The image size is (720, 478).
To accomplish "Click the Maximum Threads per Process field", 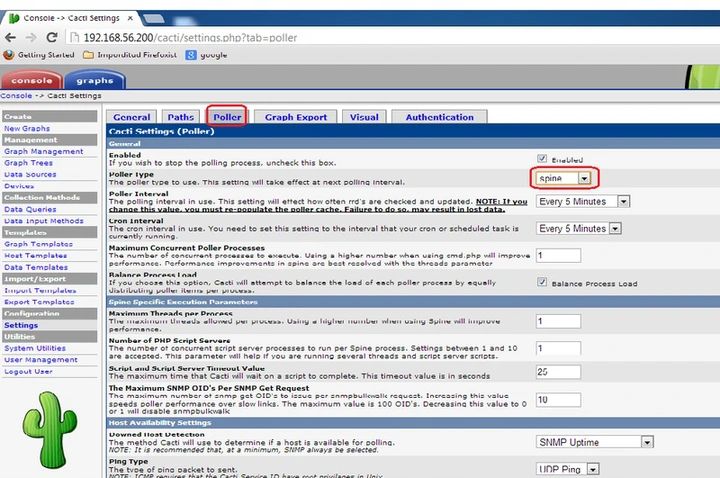I will (x=558, y=321).
